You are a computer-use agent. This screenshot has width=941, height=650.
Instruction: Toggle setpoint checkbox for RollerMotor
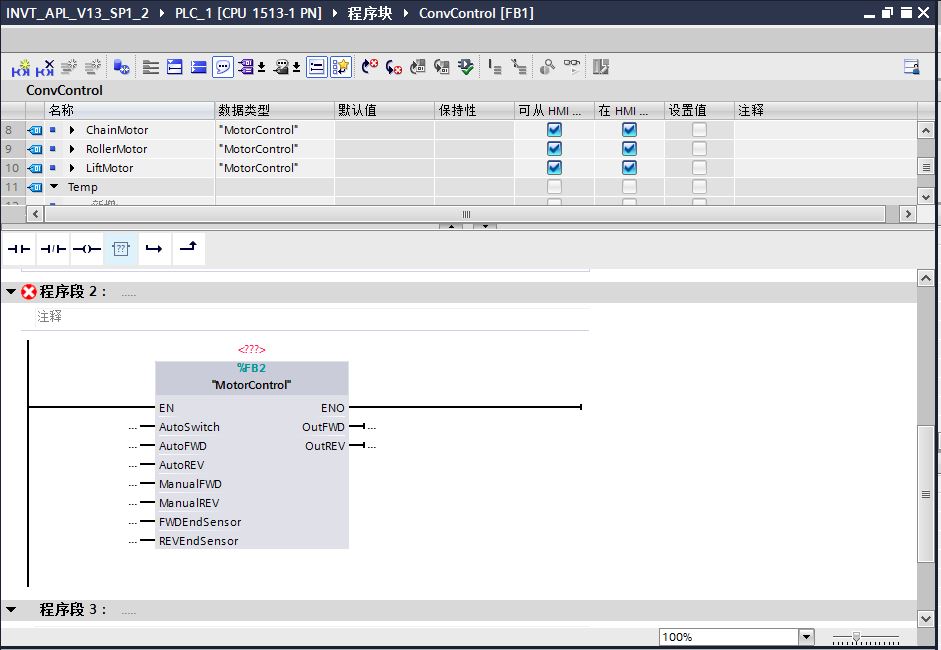(x=699, y=149)
